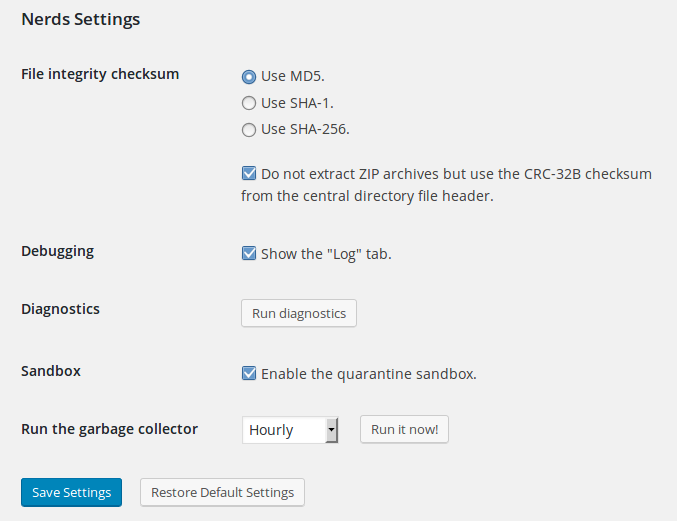Click the arrow on the Hourly combo box
Image resolution: width=677 pixels, height=521 pixels.
click(x=332, y=430)
